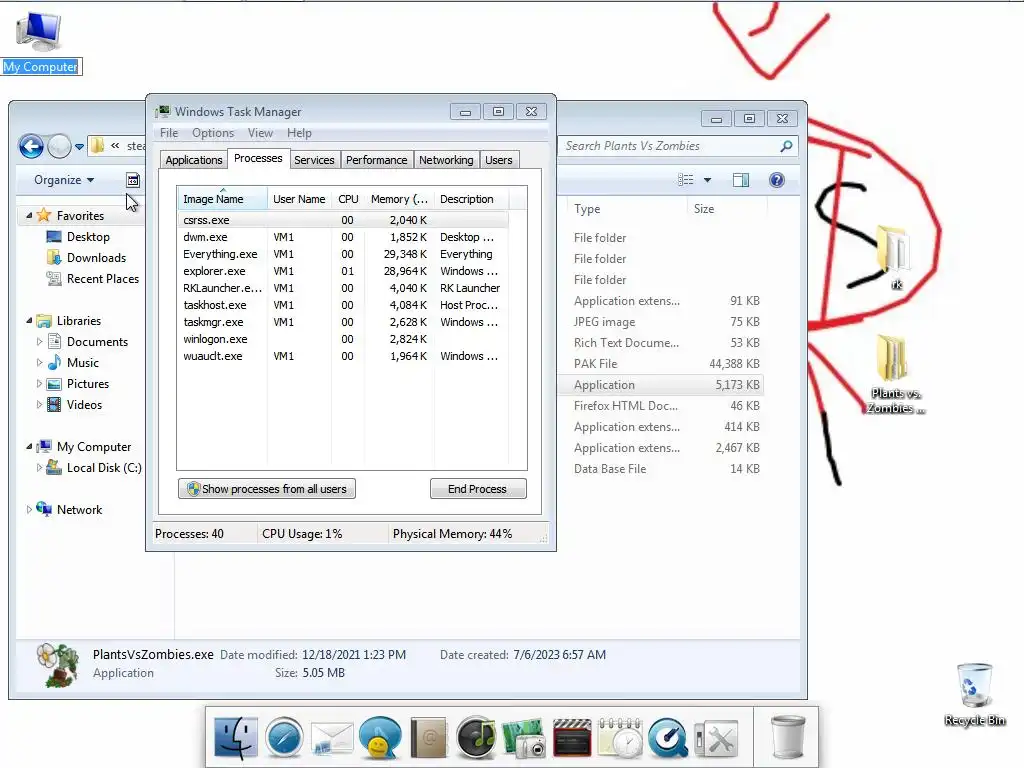Click the toolbar icon next to Organize
The image size is (1024, 768).
(x=133, y=180)
